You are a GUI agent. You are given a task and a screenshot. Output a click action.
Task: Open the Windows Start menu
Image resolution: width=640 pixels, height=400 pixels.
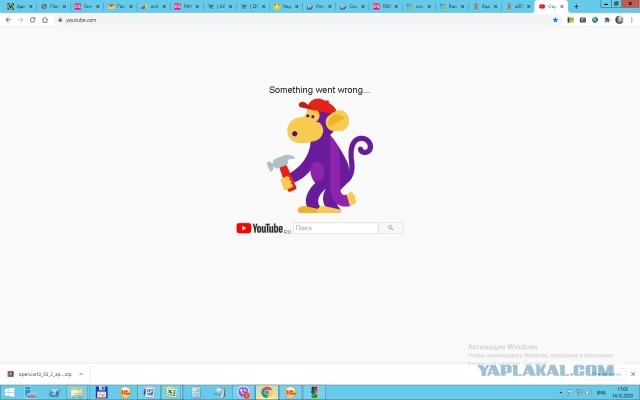point(9,393)
